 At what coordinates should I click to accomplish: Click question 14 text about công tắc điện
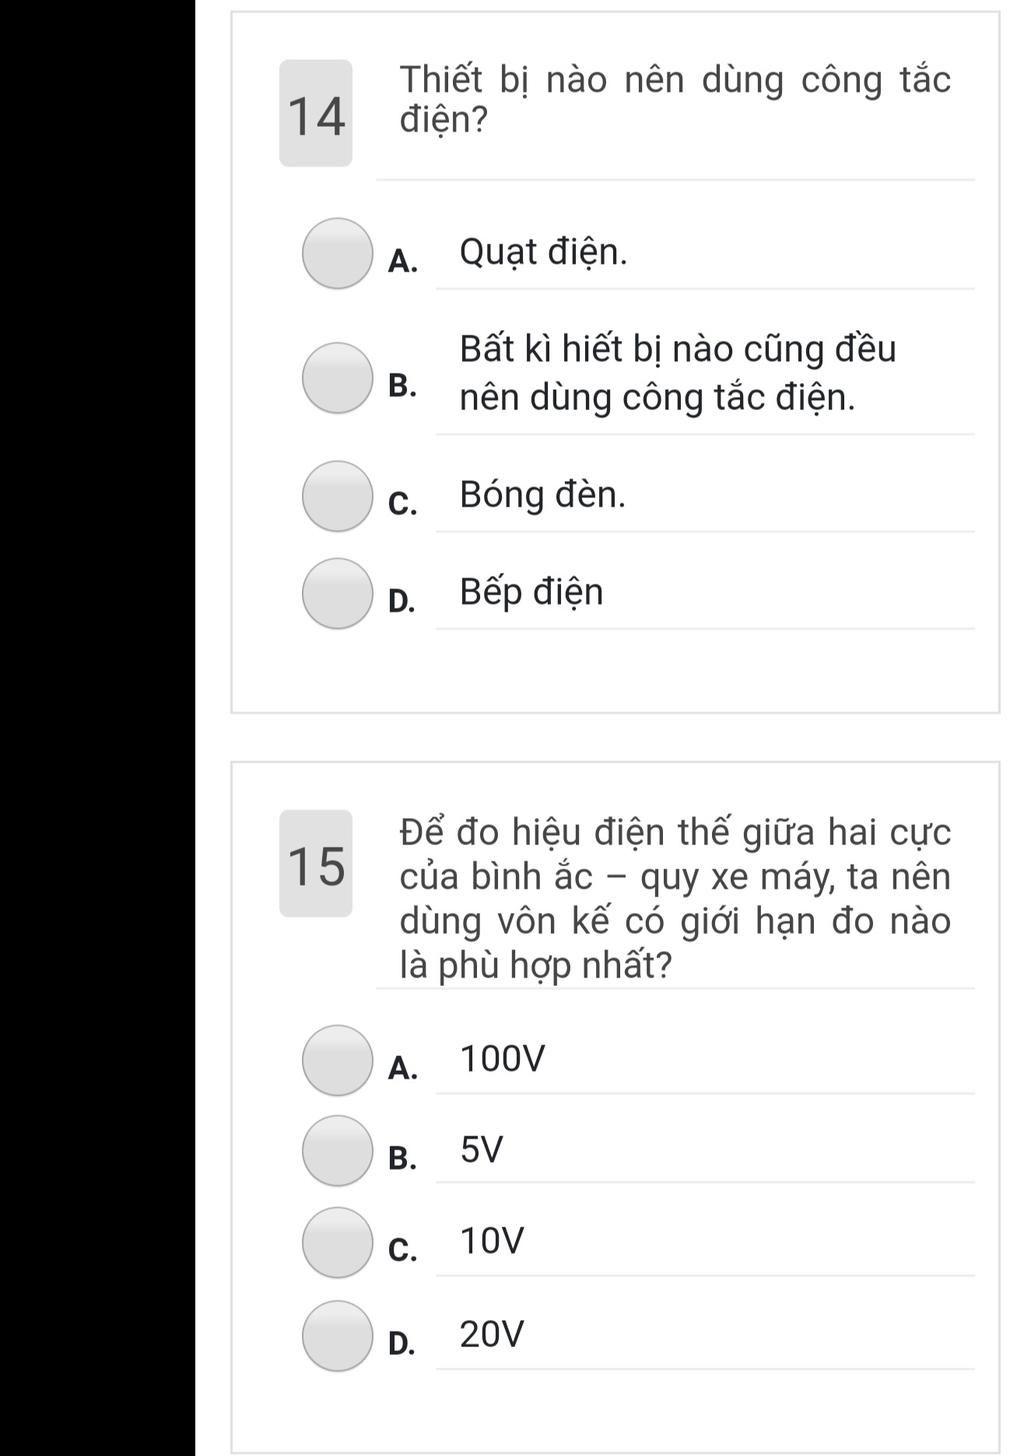point(675,99)
